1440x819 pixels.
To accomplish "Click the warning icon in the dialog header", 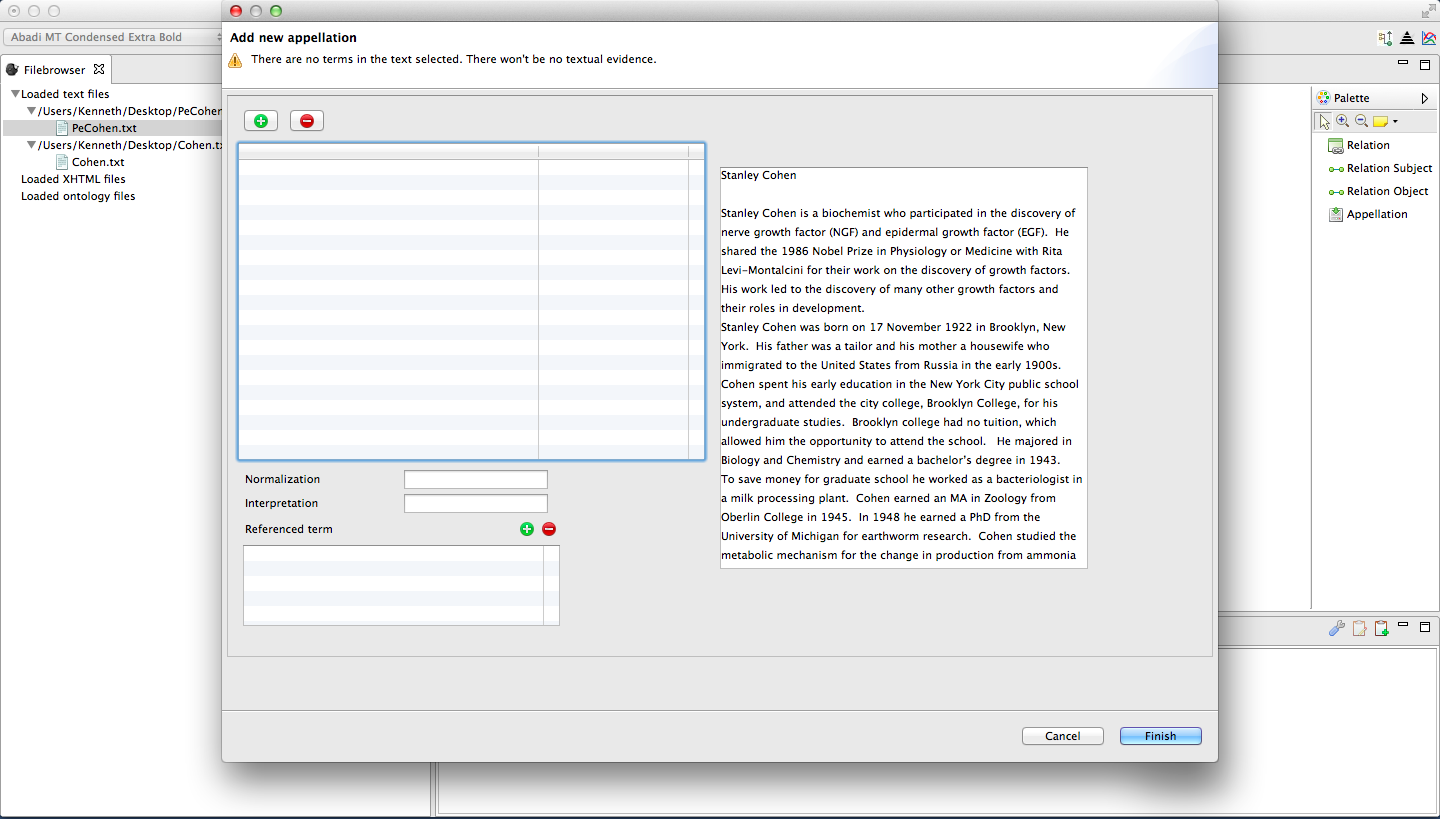I will tap(235, 60).
